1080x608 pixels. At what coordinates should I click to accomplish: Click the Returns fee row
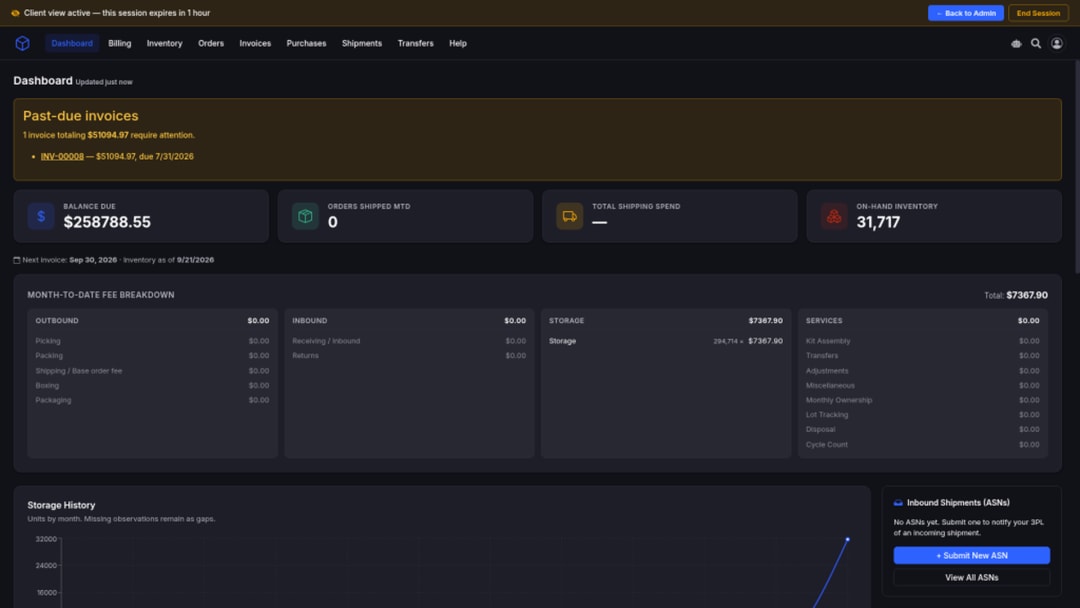point(409,355)
